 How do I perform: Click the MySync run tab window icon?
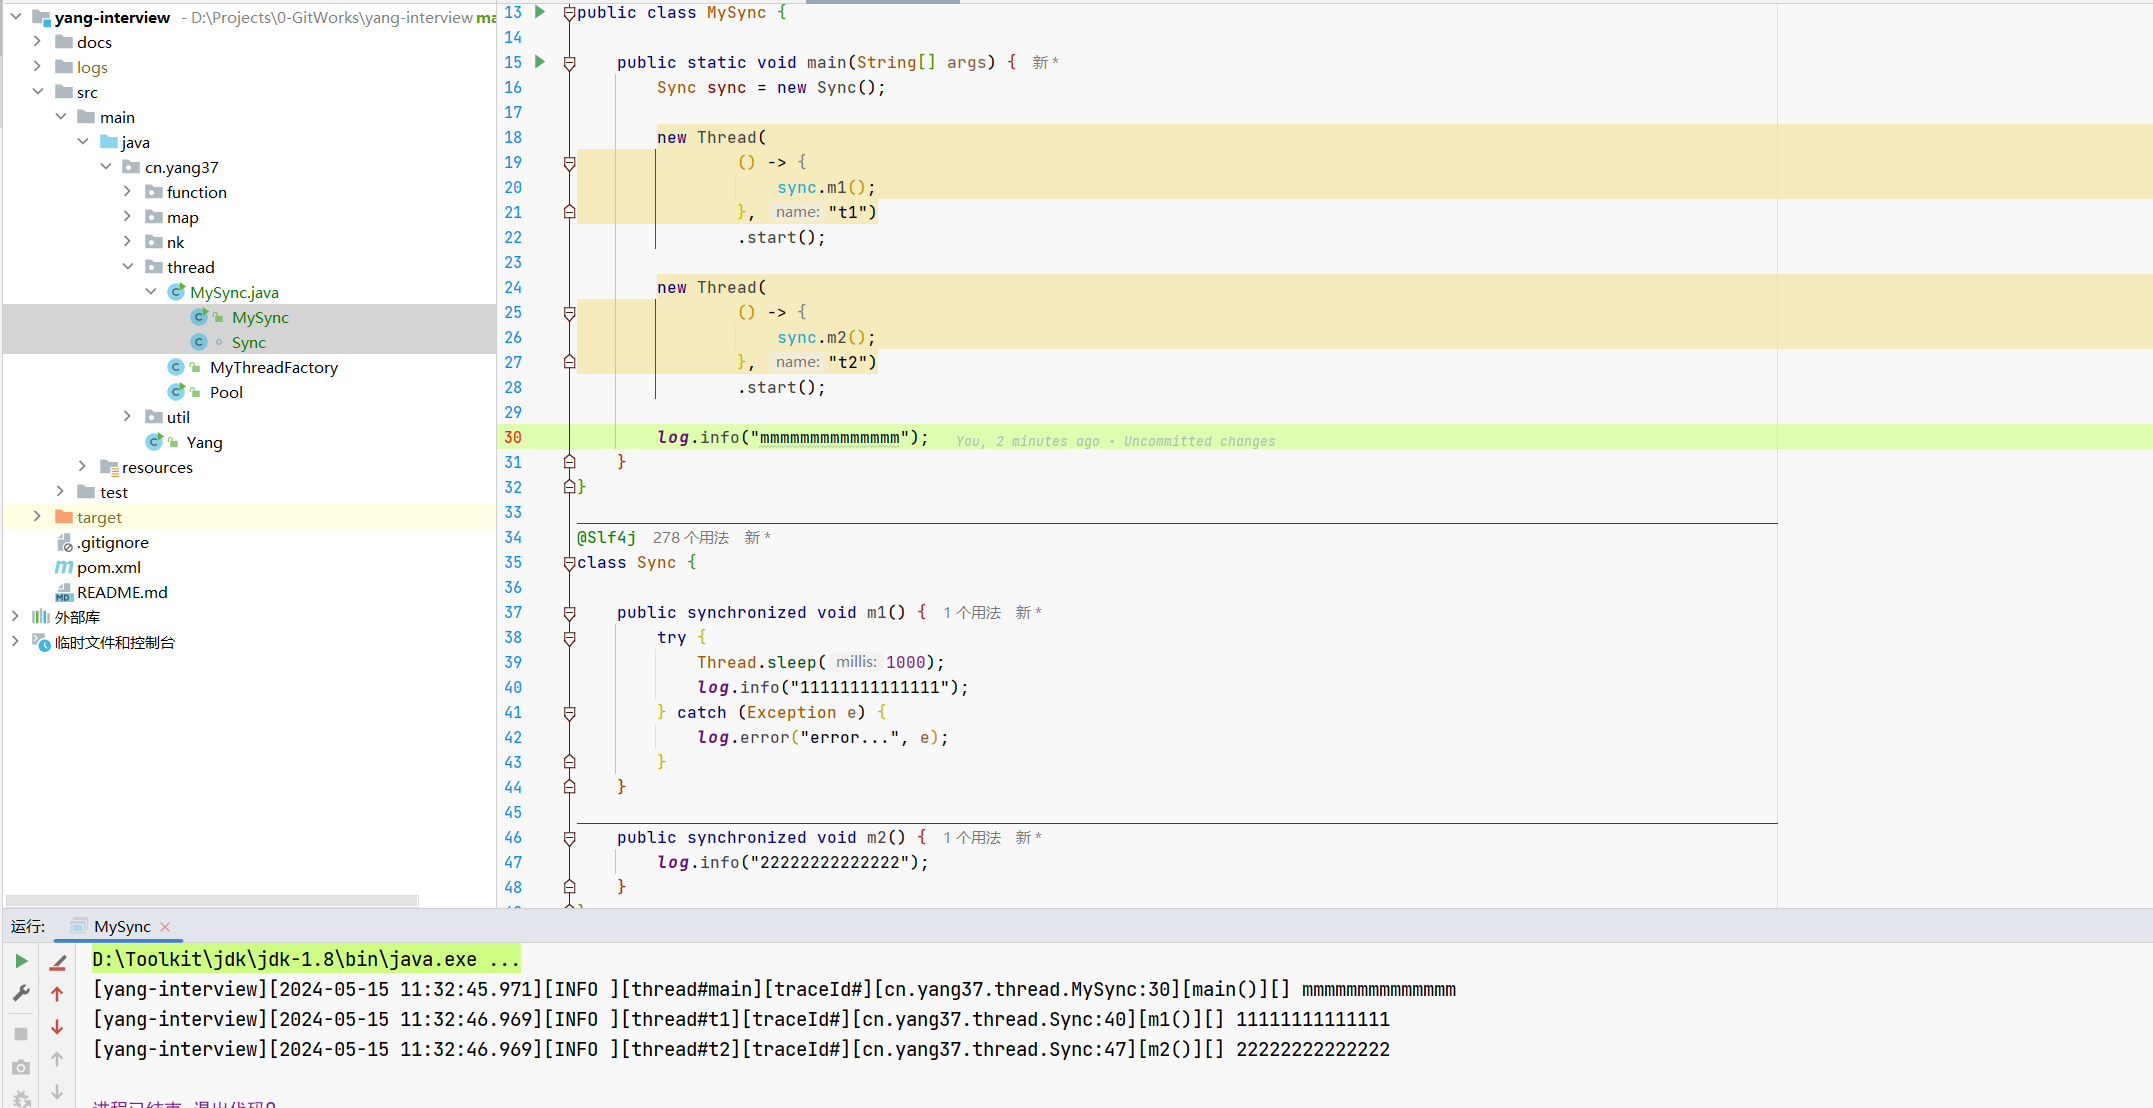(78, 927)
